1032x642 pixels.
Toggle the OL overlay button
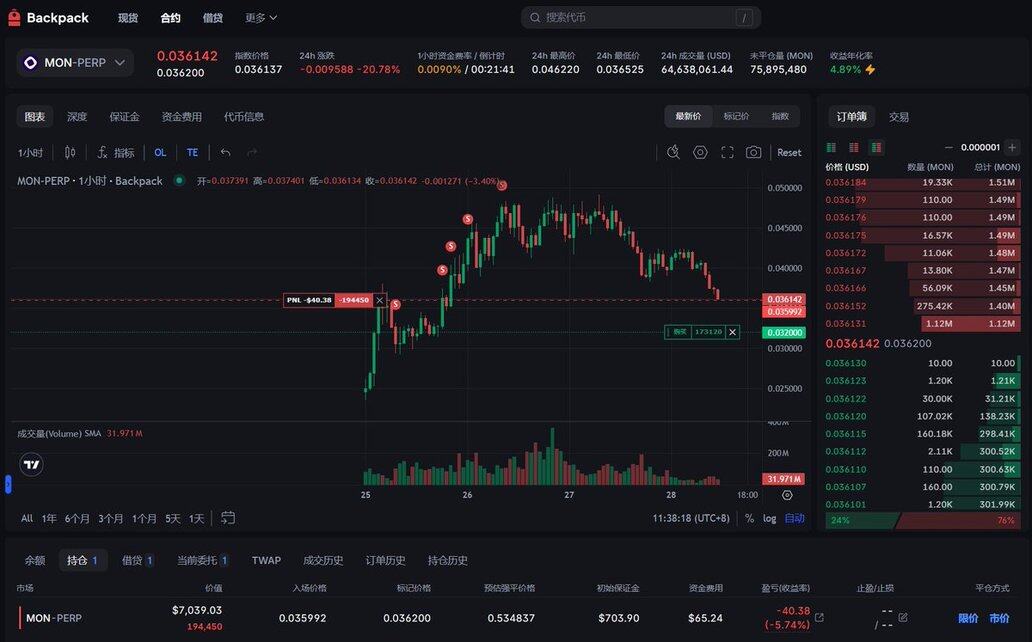coord(160,152)
